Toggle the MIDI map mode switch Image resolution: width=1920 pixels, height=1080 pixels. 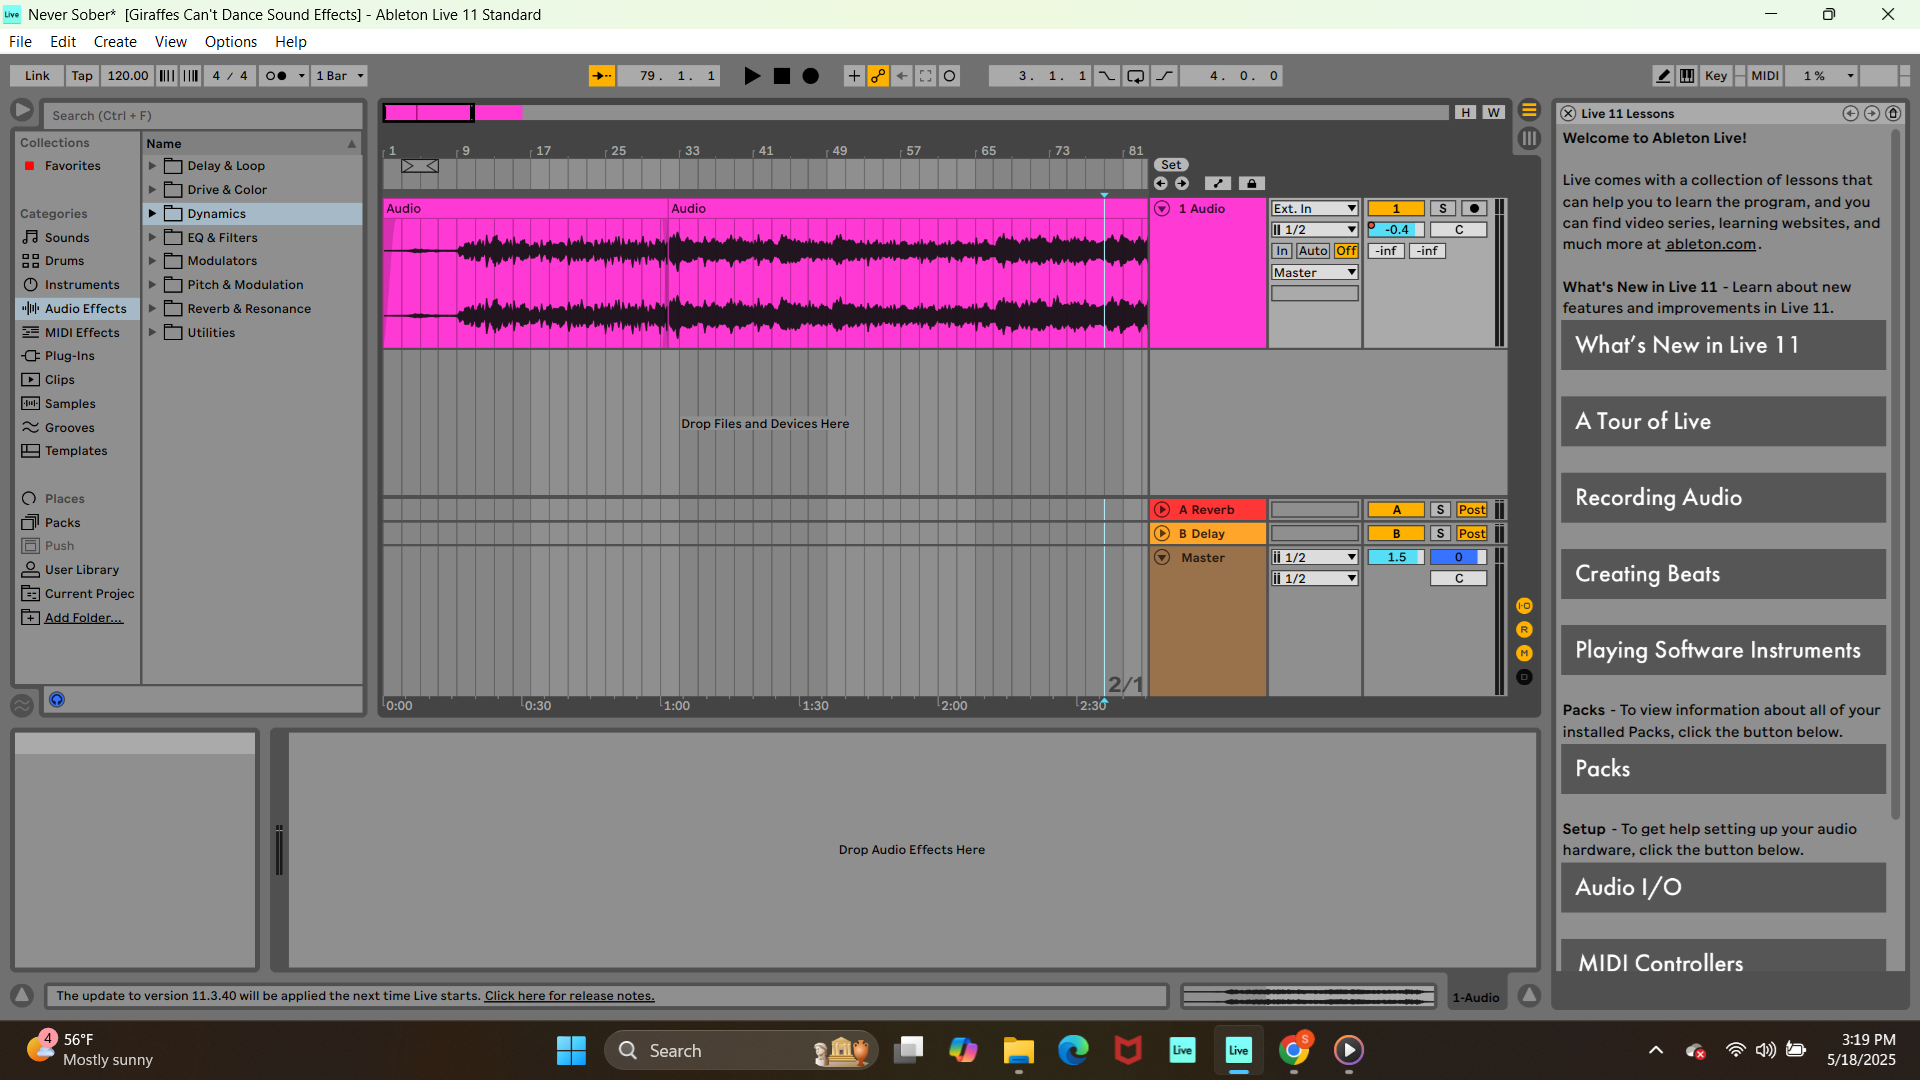[1765, 76]
